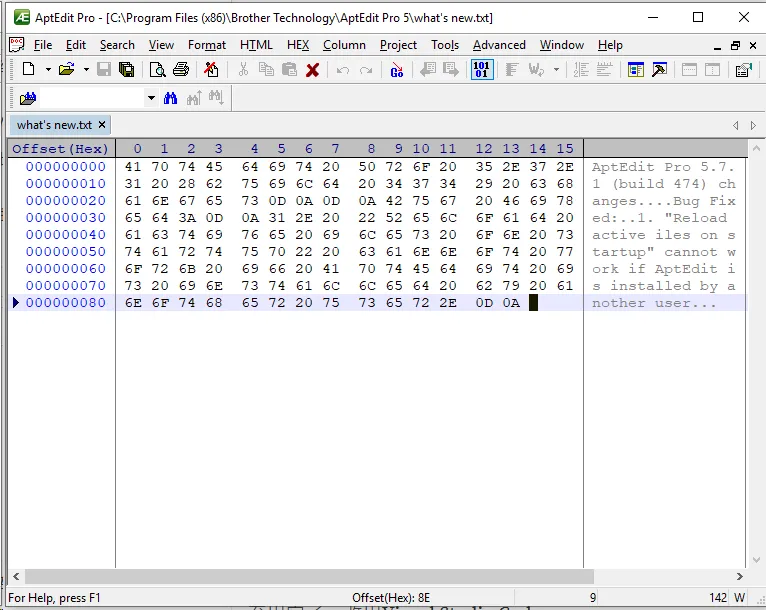The height and width of the screenshot is (610, 766).
Task: Toggle the line numbers icon
Action: [x=581, y=69]
